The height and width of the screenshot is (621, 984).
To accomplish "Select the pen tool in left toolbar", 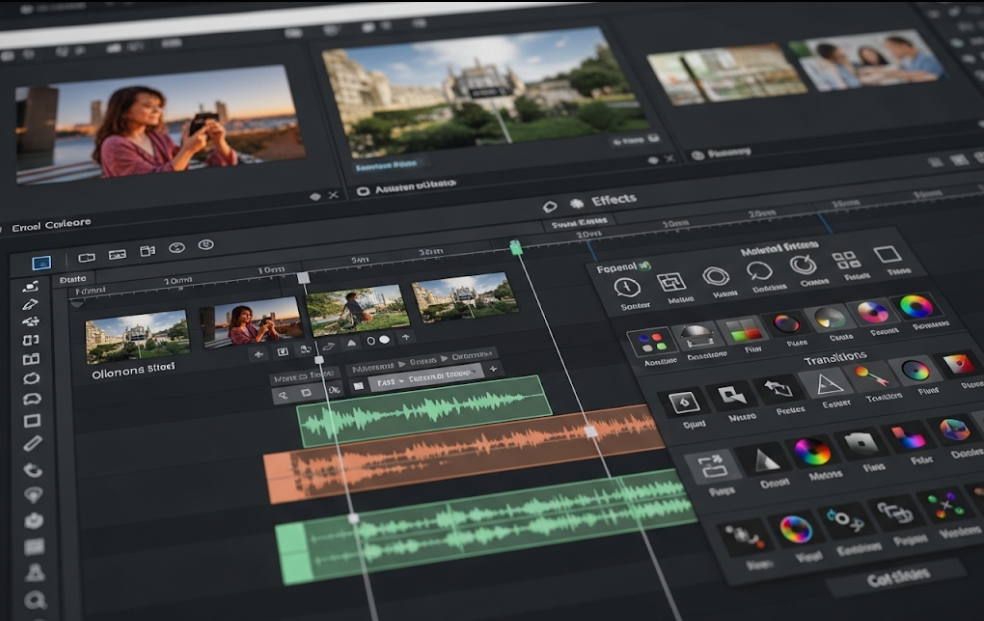I will tap(31, 305).
